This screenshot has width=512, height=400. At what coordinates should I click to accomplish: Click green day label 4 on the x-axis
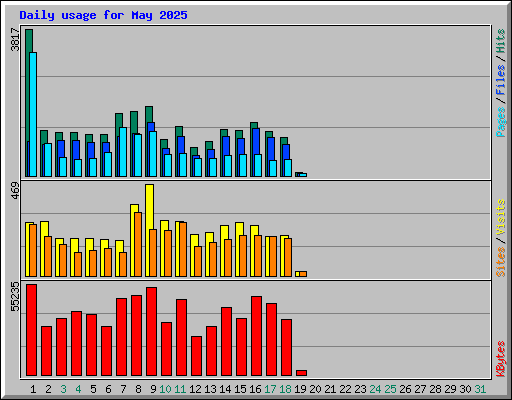(78, 389)
